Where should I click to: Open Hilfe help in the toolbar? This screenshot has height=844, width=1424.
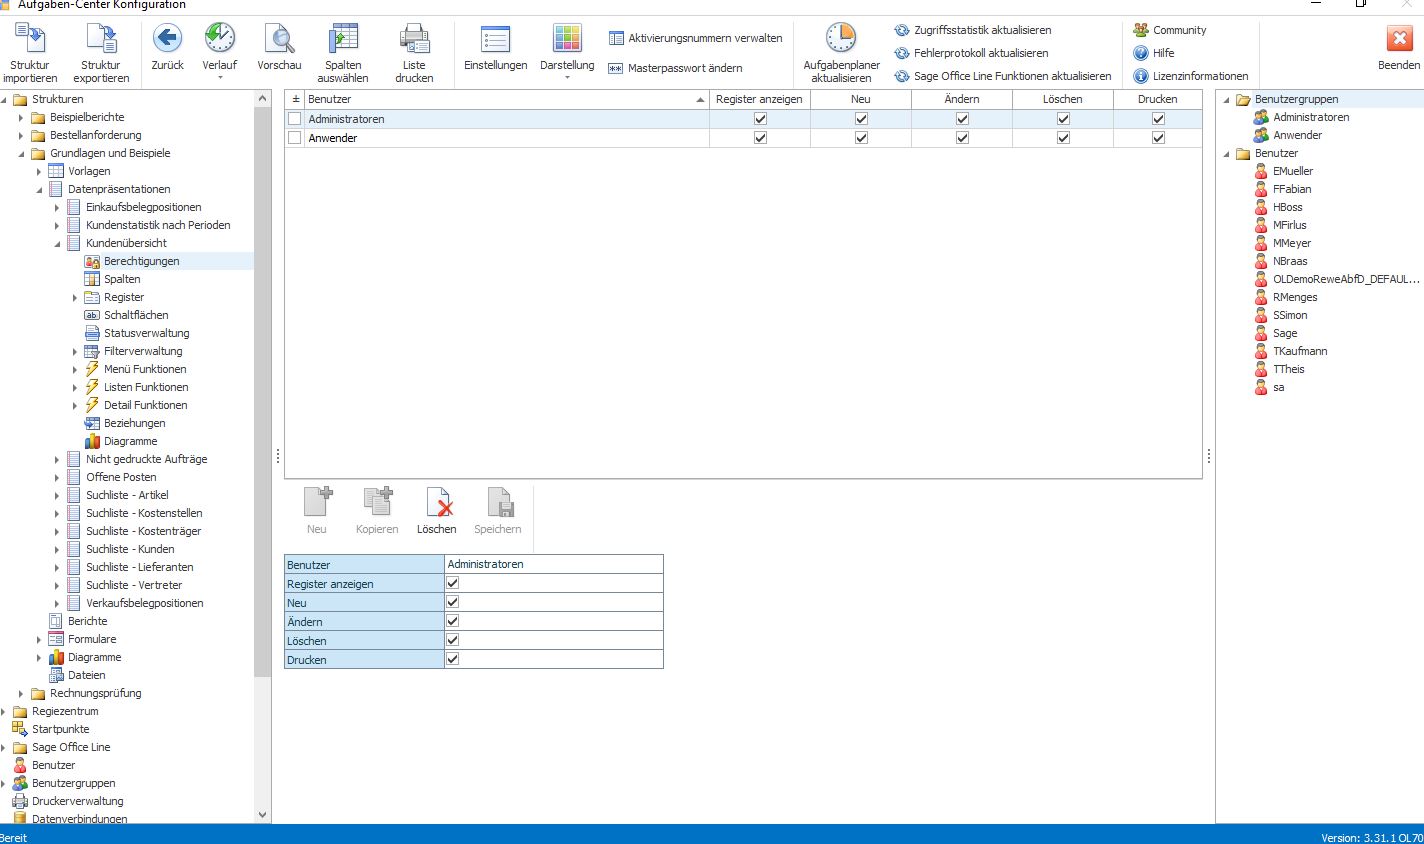point(1154,53)
